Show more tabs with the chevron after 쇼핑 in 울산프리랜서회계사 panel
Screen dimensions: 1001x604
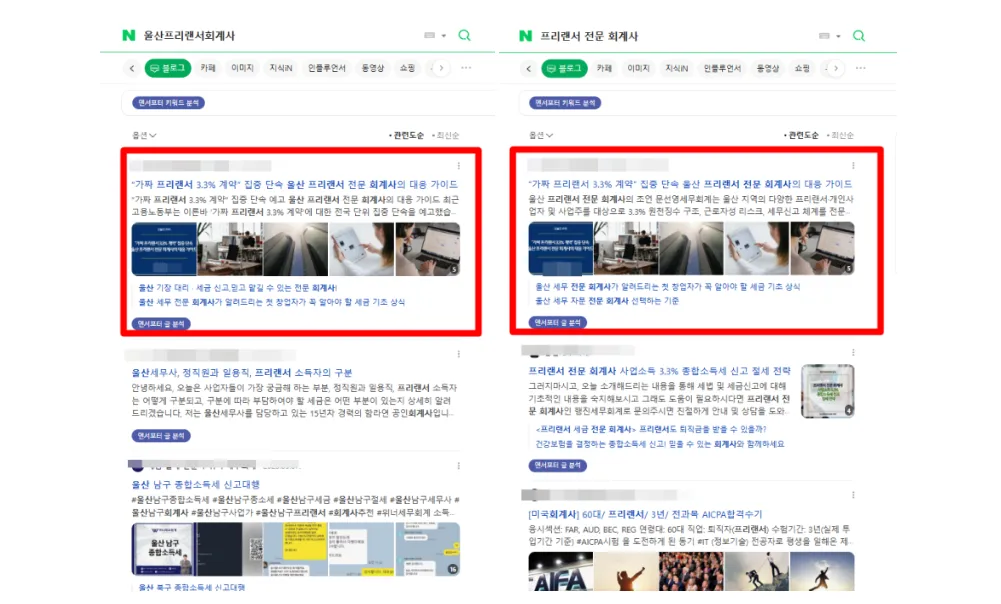coord(441,68)
